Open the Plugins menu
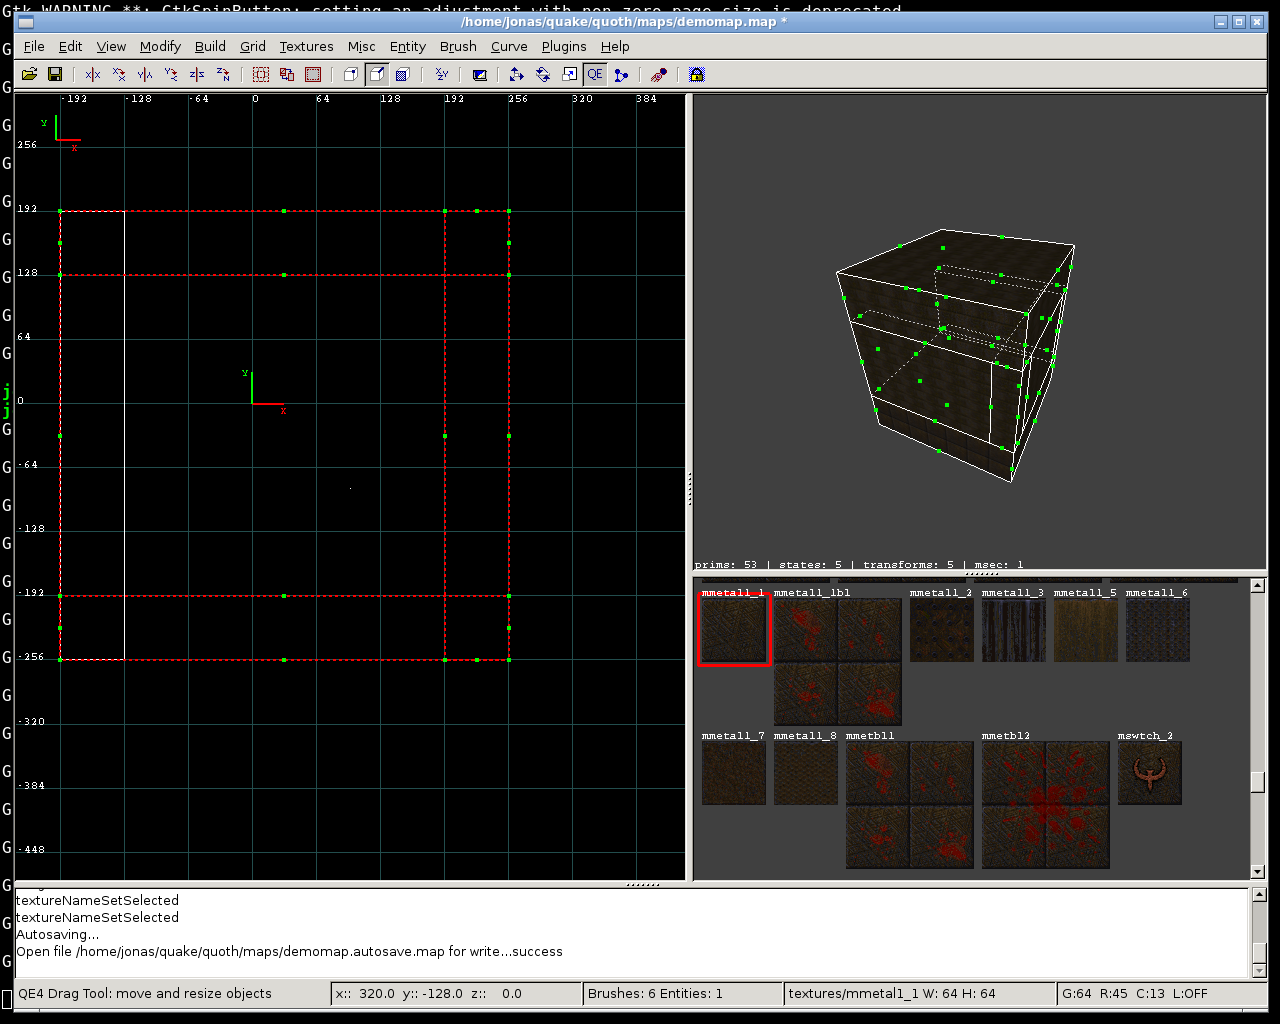 coord(563,46)
